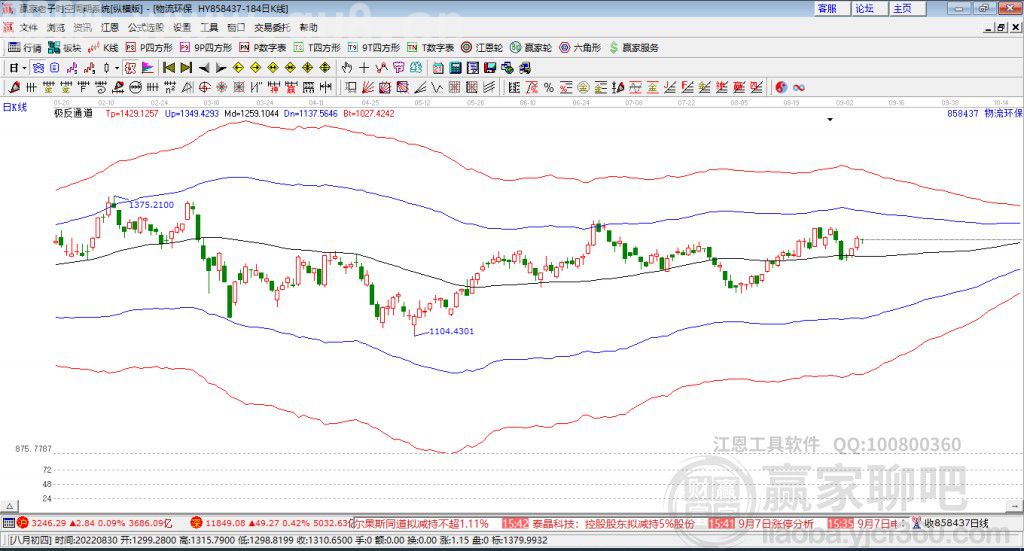Click the Shanghai index 3246.29 status entry
Image resolution: width=1024 pixels, height=551 pixels.
[94, 523]
